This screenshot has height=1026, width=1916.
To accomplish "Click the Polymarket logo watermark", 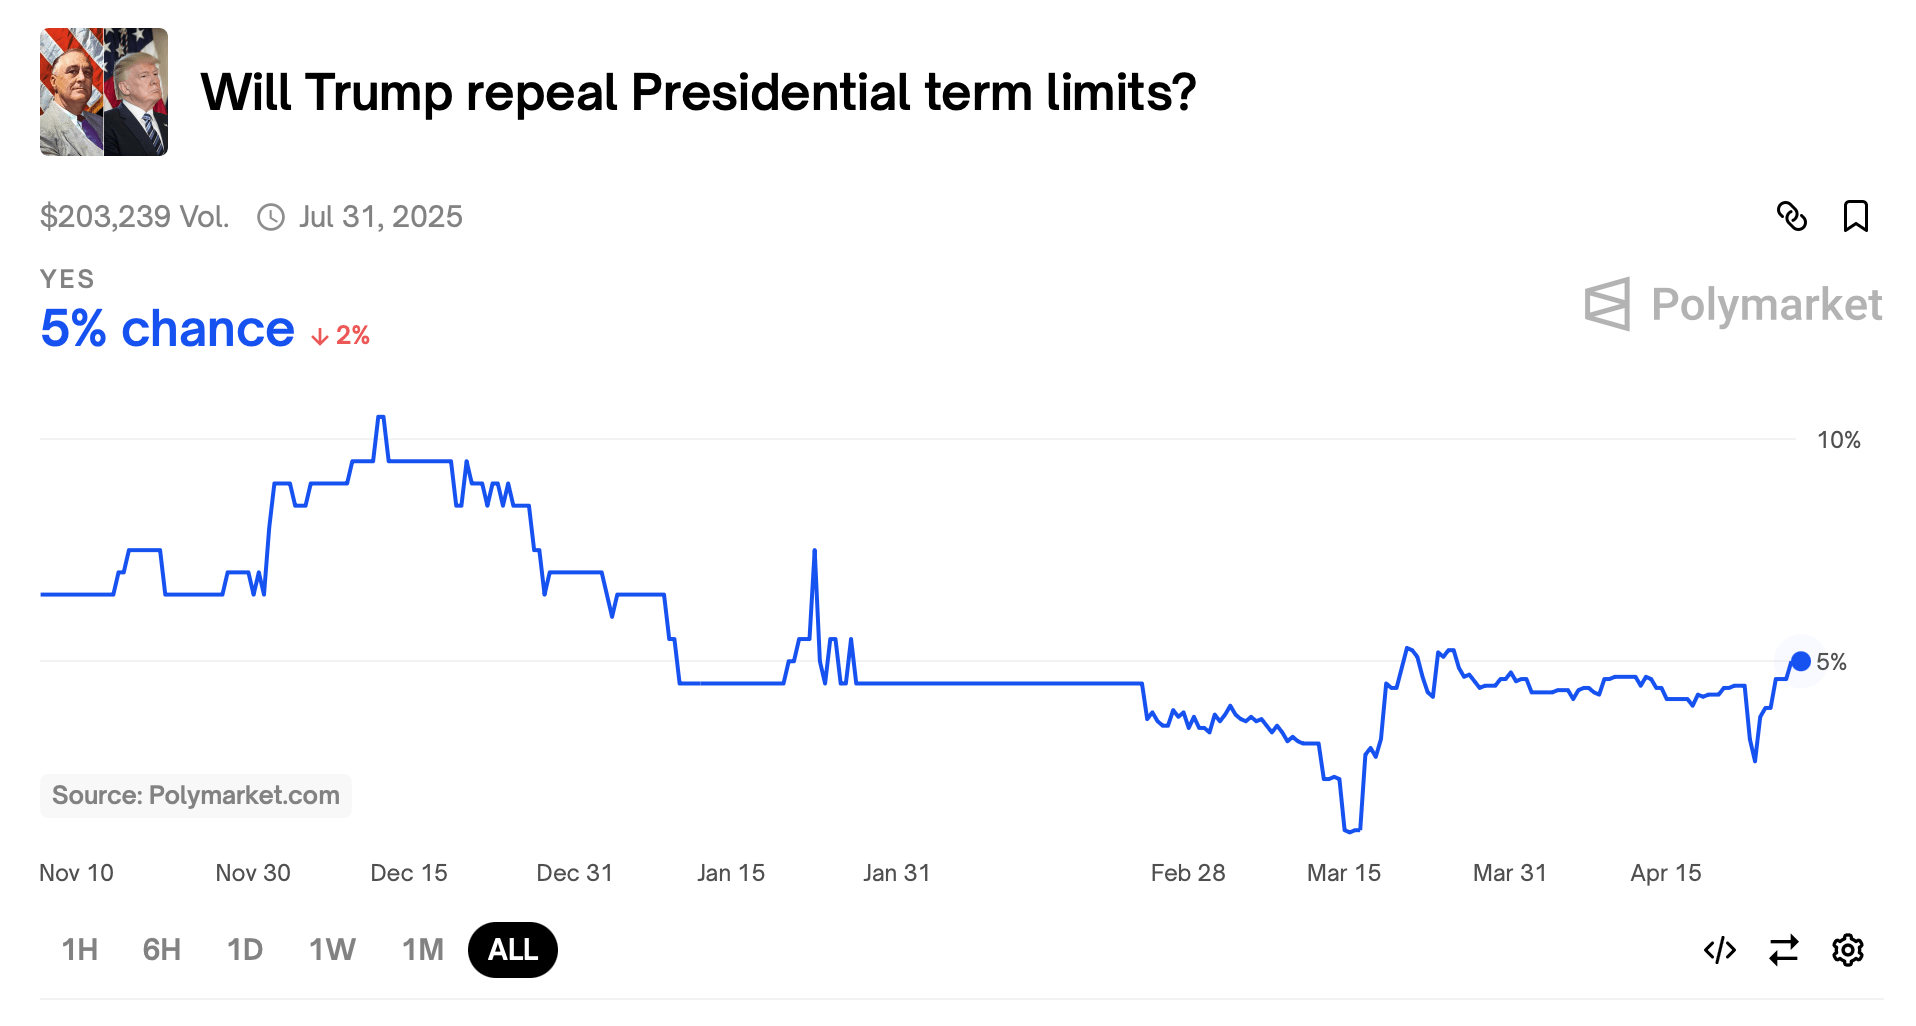I will coord(1733,304).
